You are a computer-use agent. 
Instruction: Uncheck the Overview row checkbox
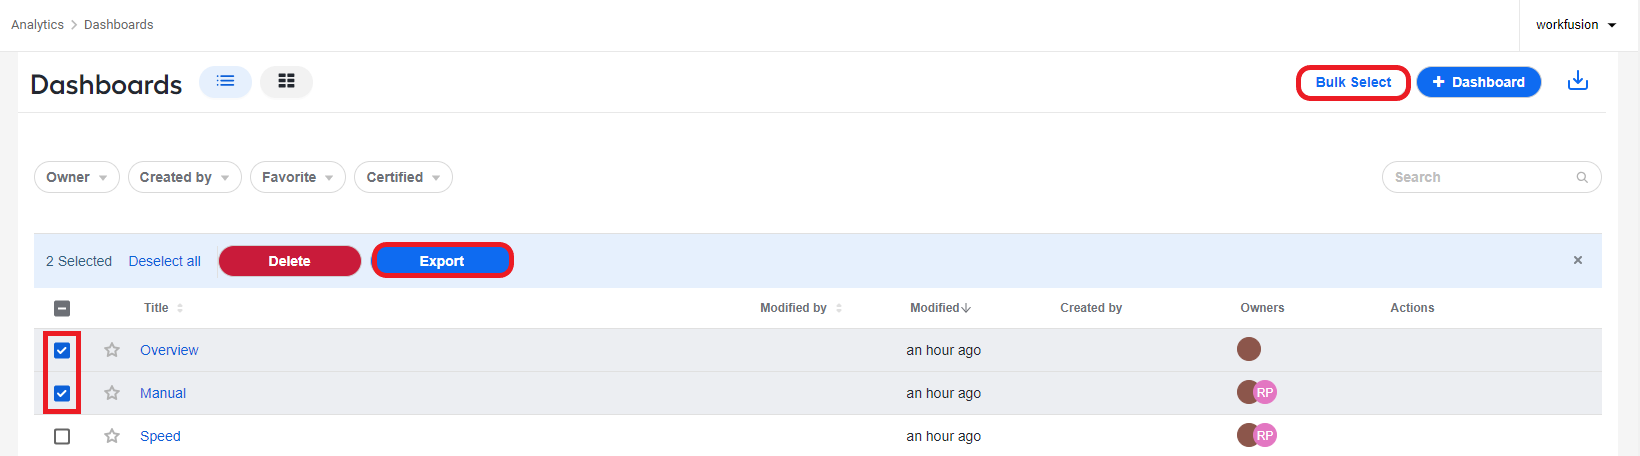pos(62,350)
